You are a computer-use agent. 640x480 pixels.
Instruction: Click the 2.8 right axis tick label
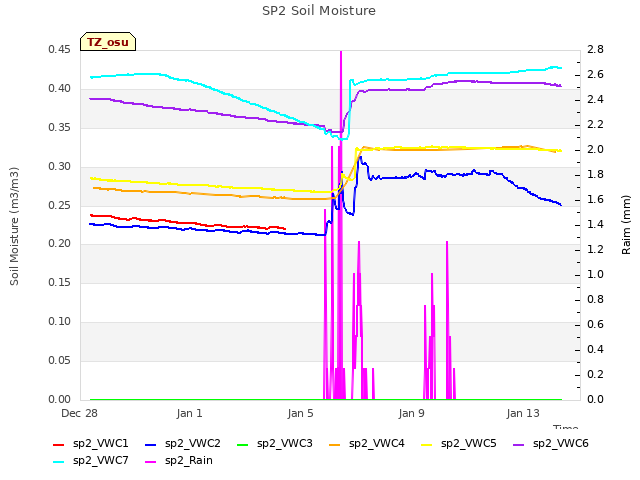pyautogui.click(x=595, y=49)
